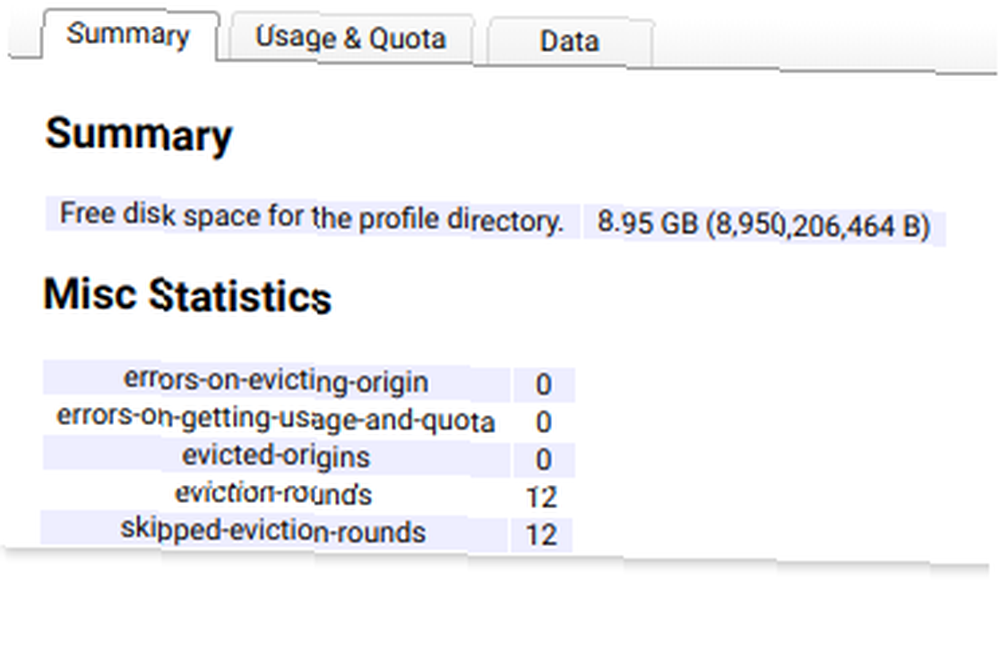Click the errors-on-evicting-origin value 0
Image resolution: width=1000 pixels, height=663 pixels.
pos(543,384)
